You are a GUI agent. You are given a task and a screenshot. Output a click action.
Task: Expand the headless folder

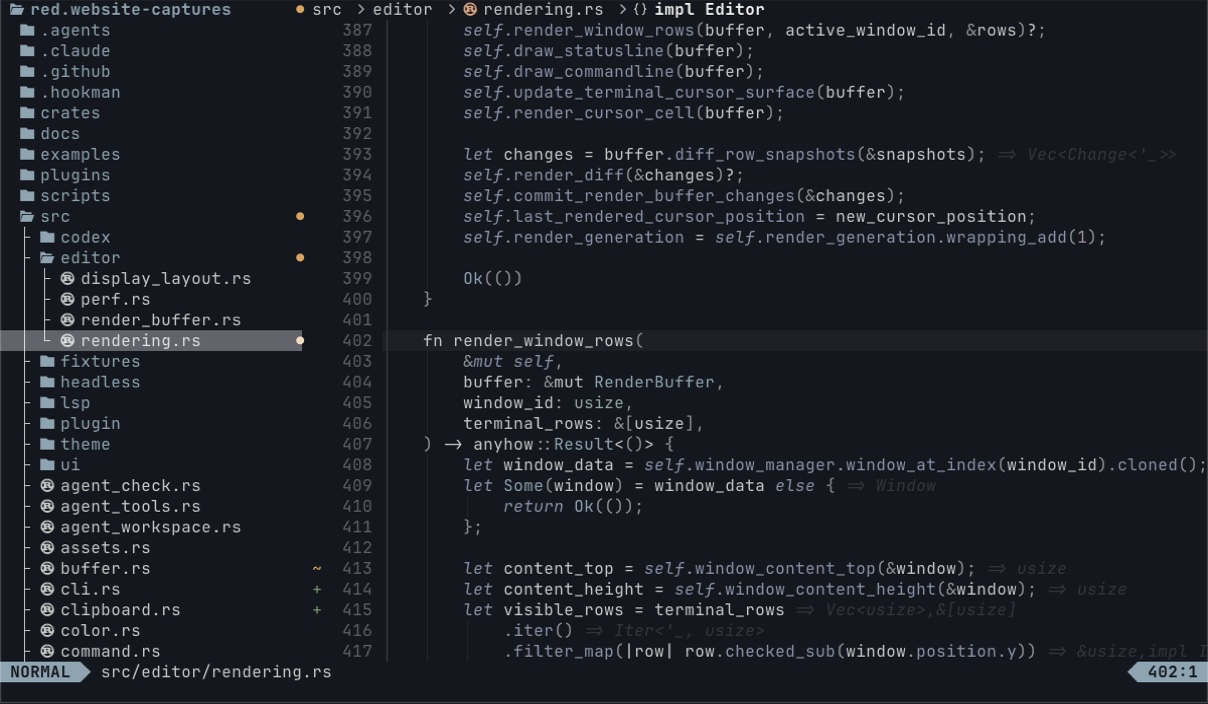tap(47, 382)
